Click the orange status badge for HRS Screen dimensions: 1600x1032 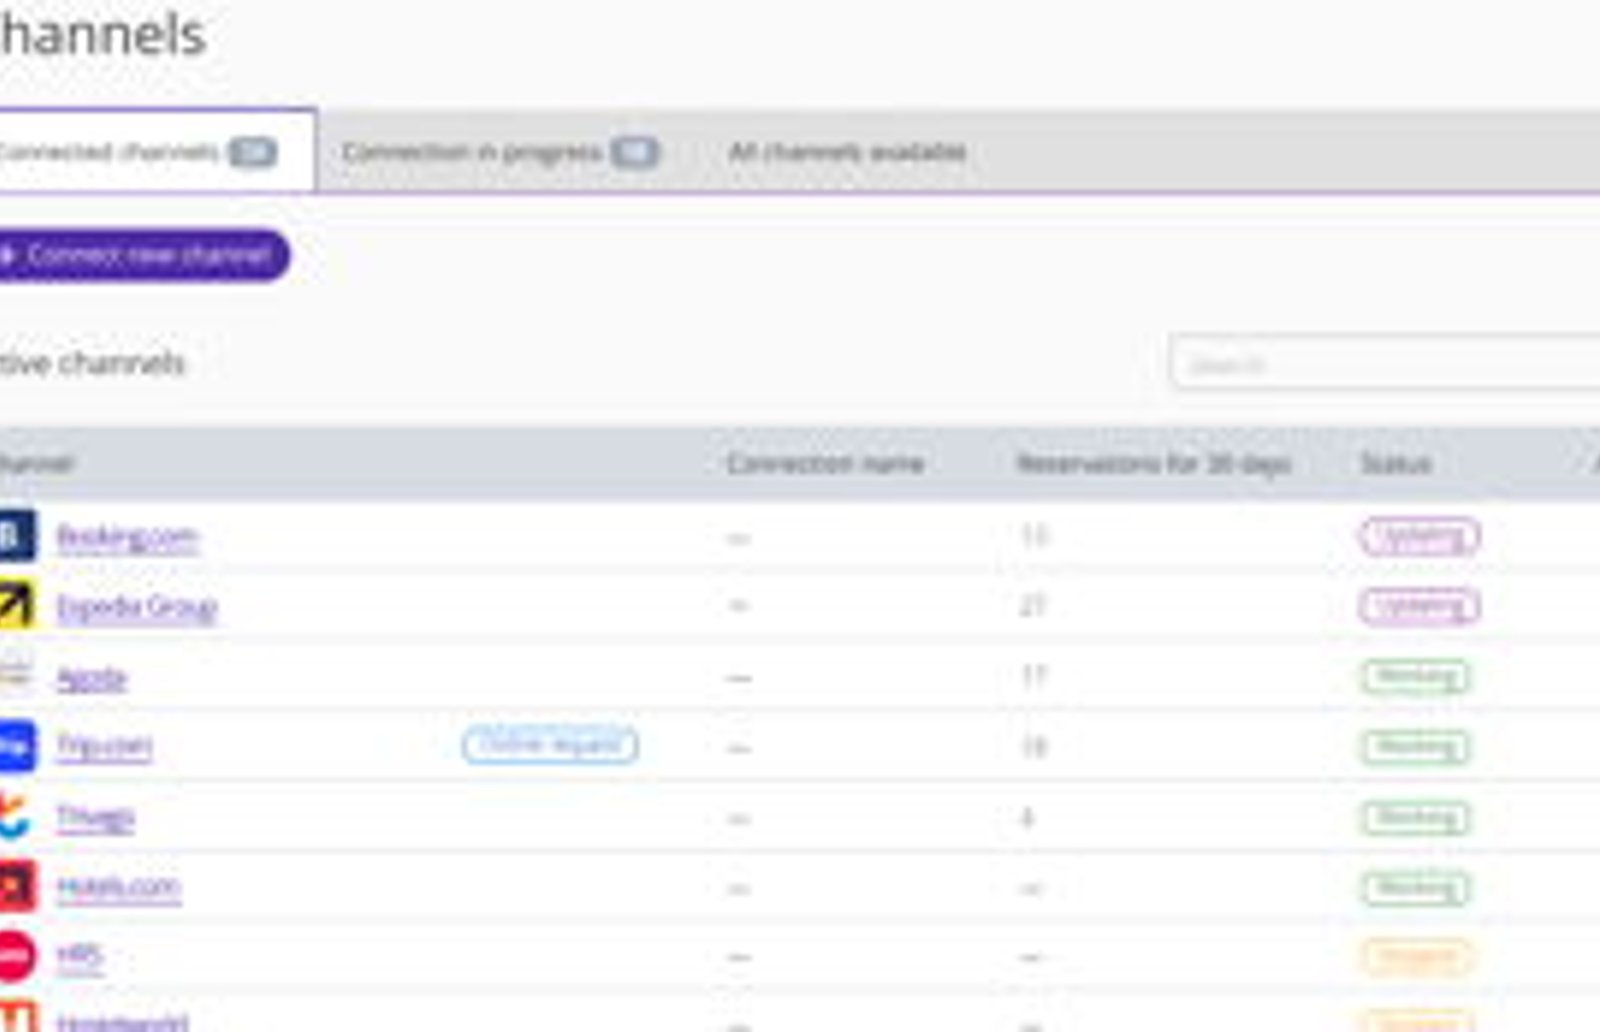click(x=1416, y=958)
